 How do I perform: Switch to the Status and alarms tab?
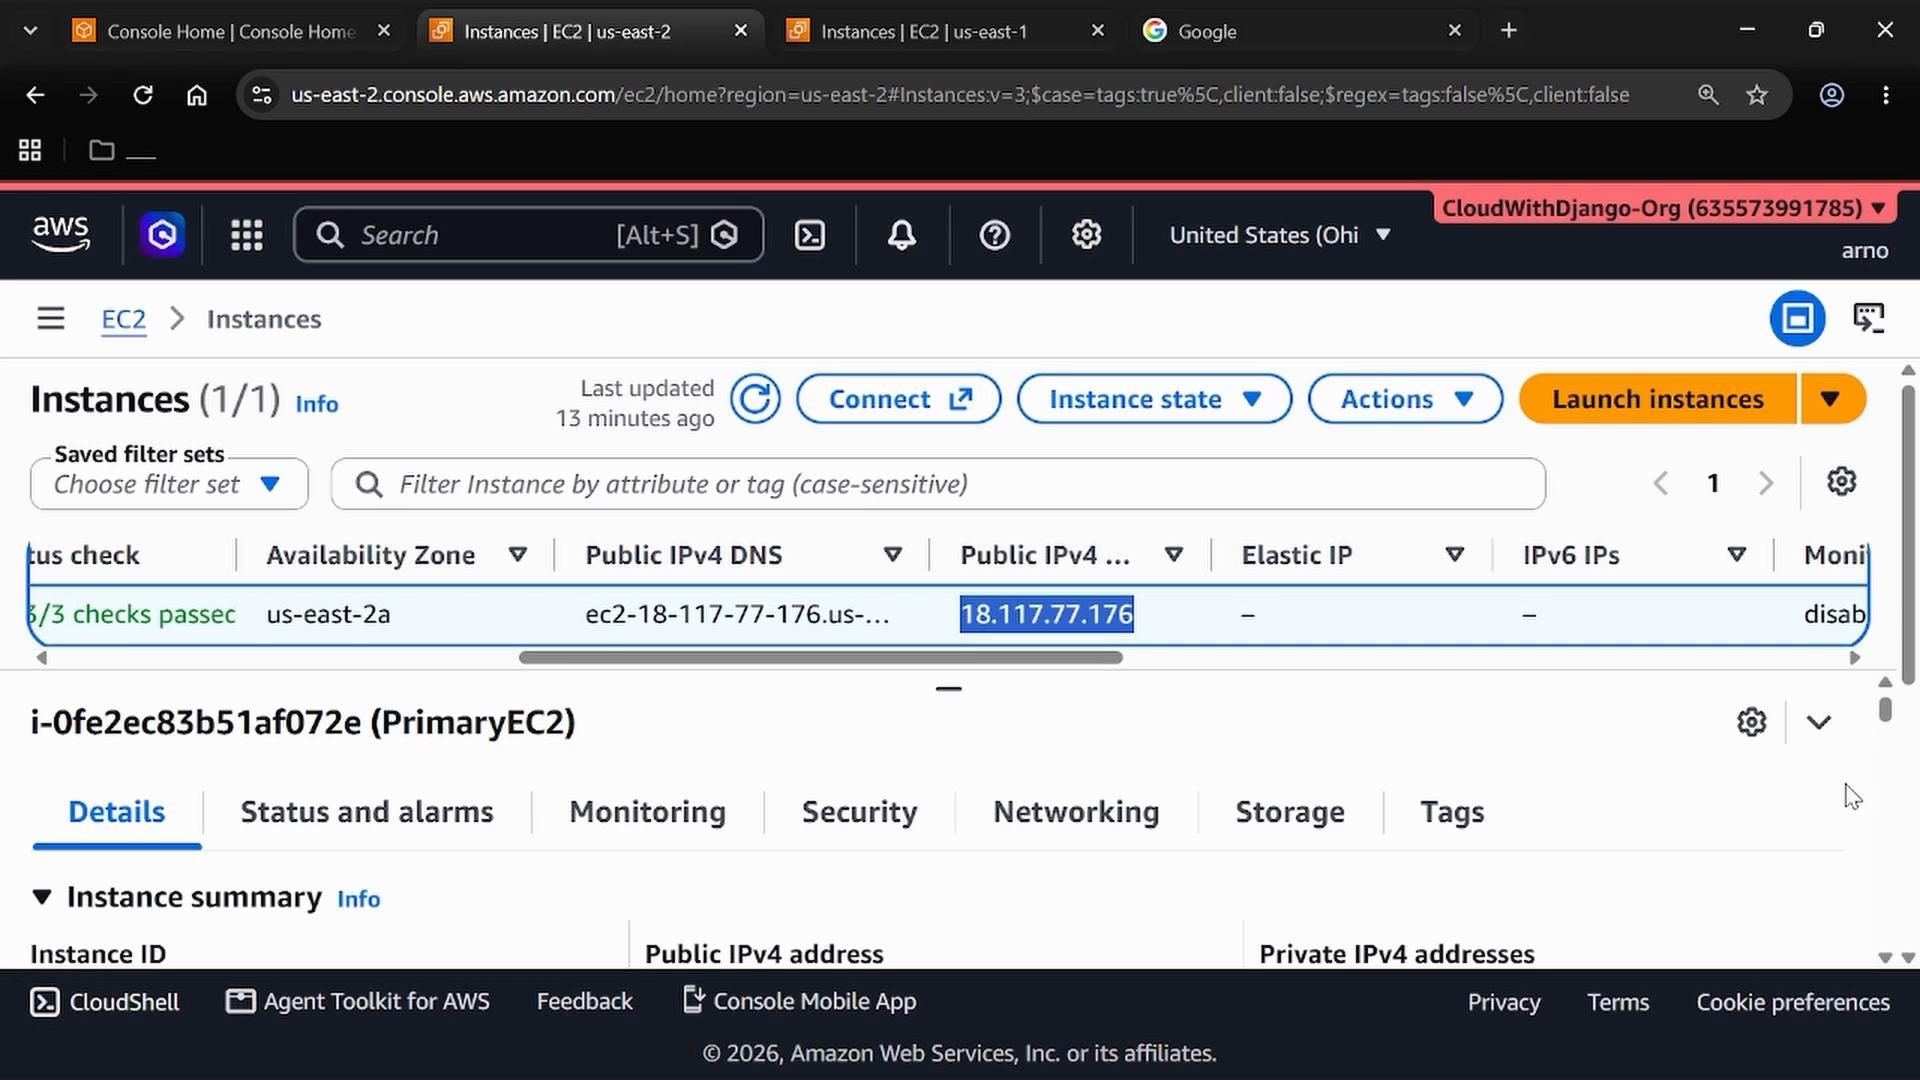point(367,812)
